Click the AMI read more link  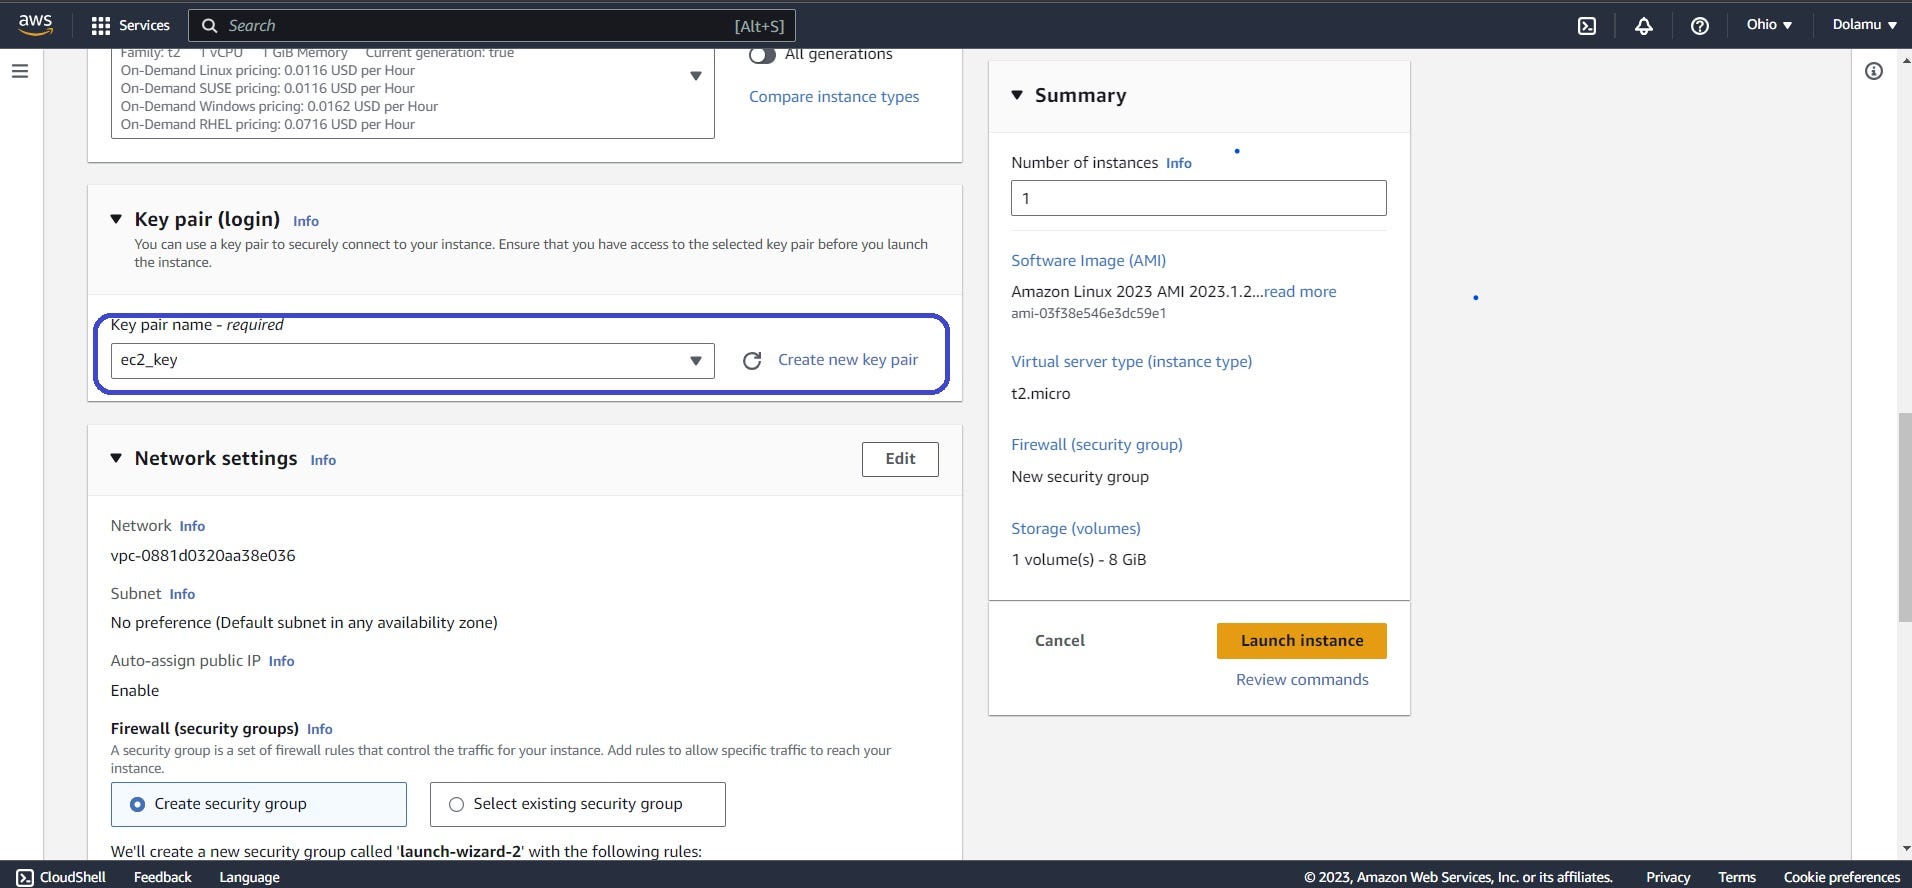click(x=1300, y=292)
